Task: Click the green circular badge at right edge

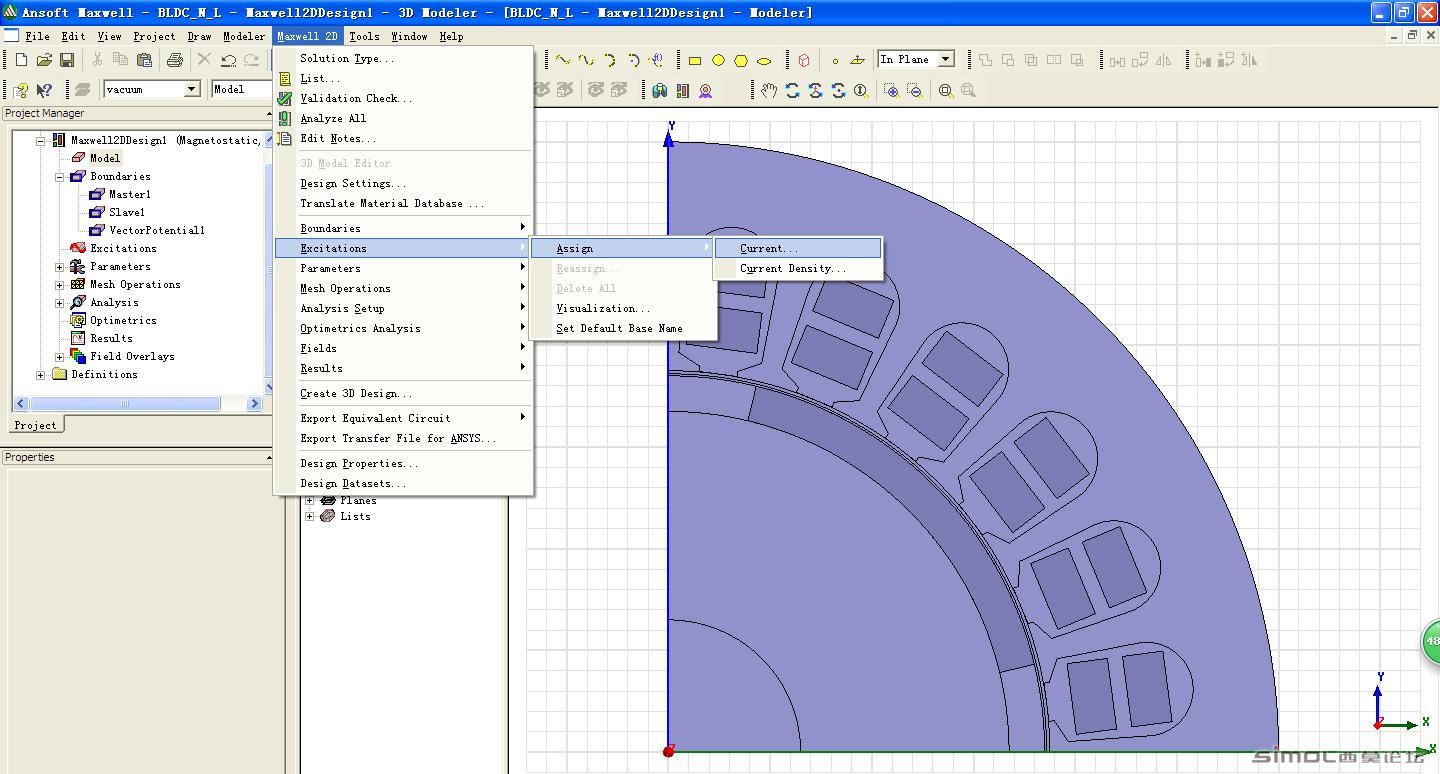Action: coord(1431,641)
